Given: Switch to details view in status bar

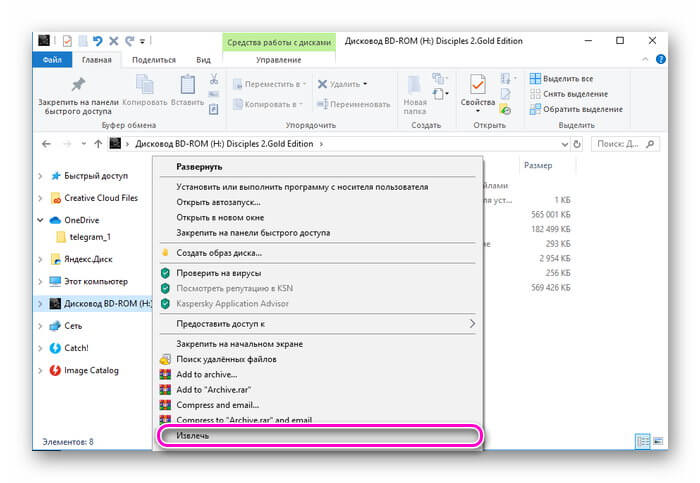Looking at the screenshot, I should pyautogui.click(x=643, y=441).
